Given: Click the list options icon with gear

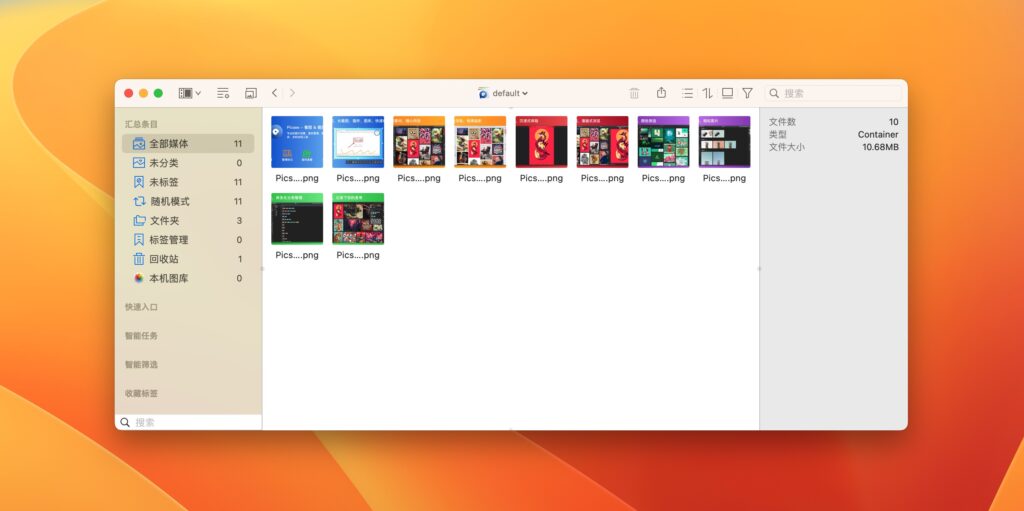Looking at the screenshot, I should [223, 93].
